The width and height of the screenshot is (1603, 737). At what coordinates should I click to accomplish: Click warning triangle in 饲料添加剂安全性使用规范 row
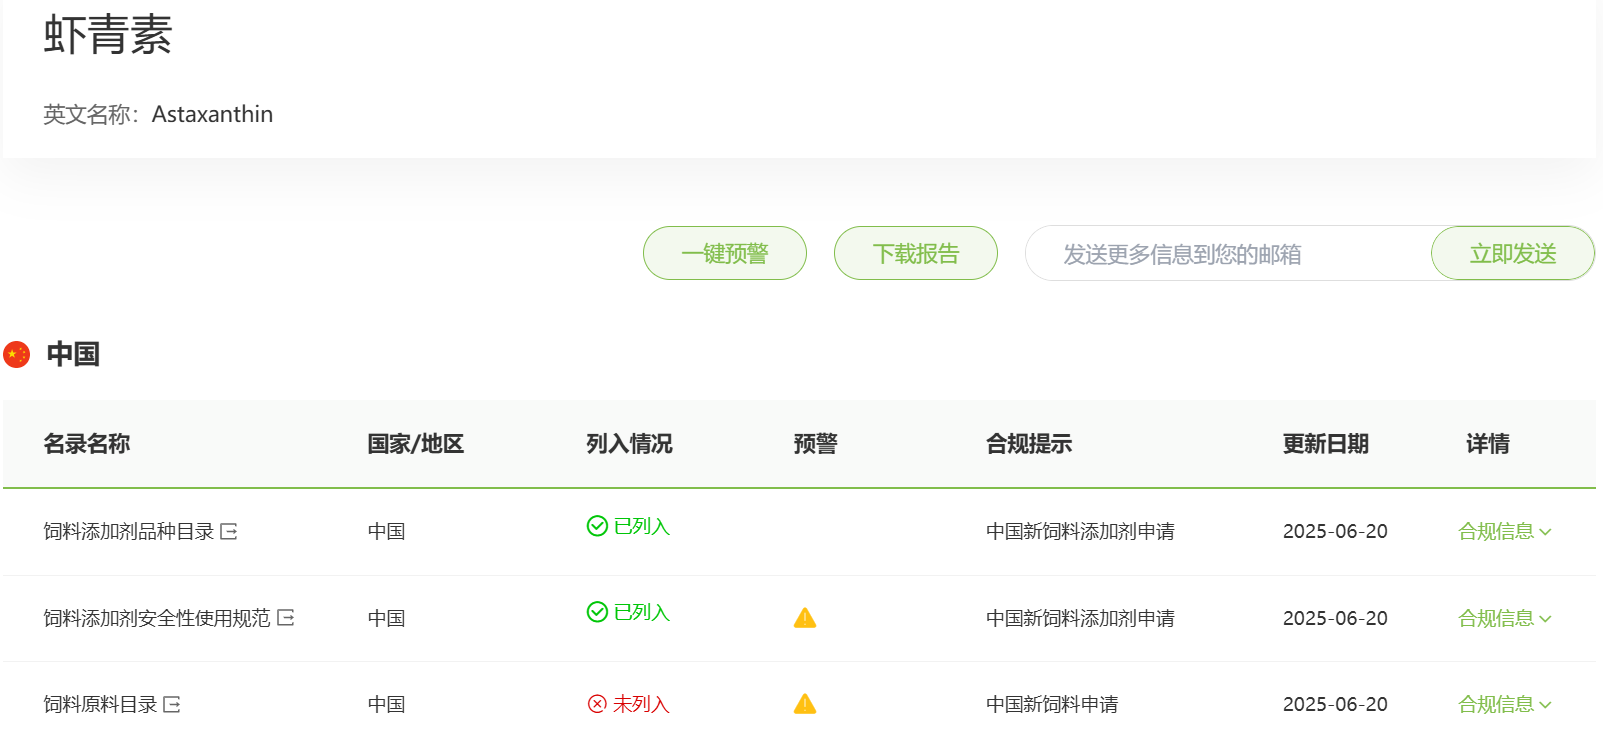805,618
